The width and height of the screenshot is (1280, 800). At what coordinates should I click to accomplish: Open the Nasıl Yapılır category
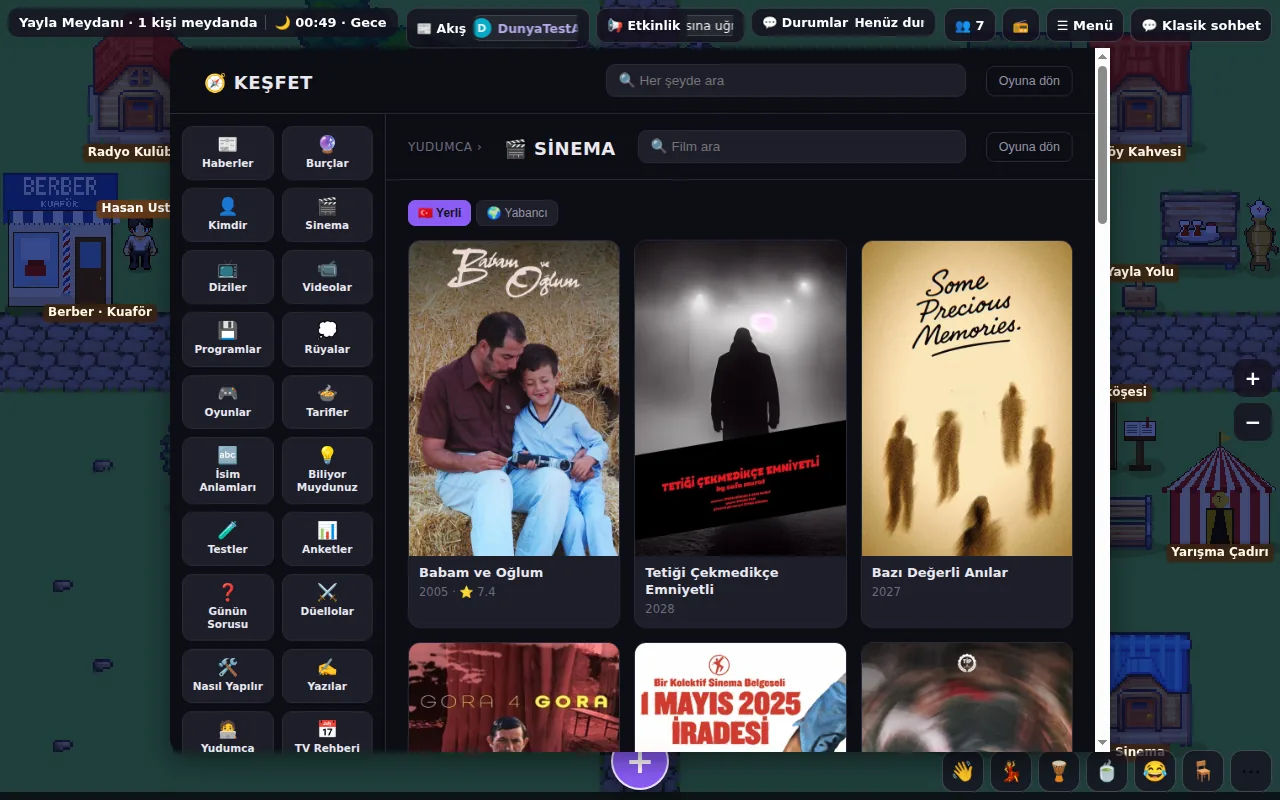228,676
